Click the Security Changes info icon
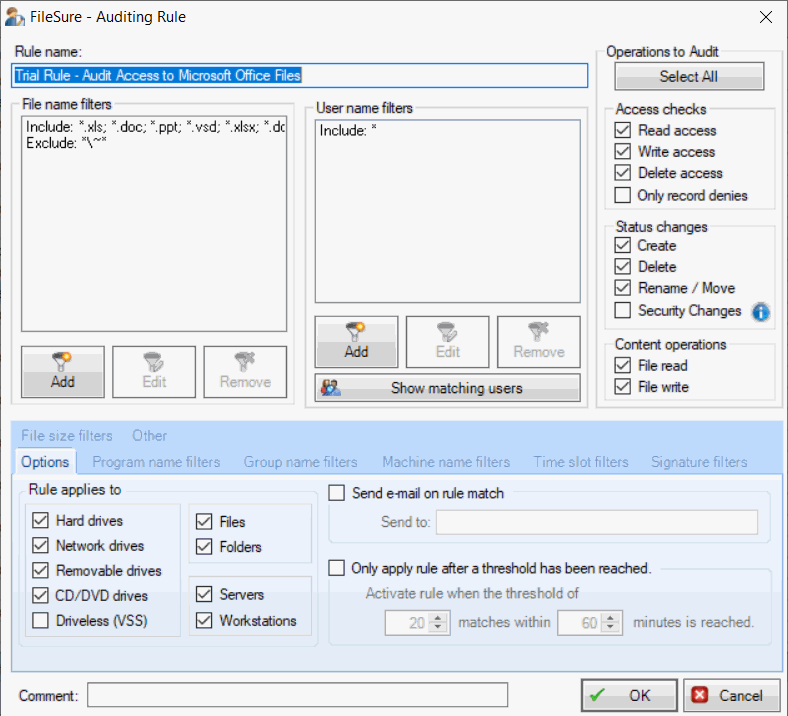788x716 pixels. click(x=760, y=312)
